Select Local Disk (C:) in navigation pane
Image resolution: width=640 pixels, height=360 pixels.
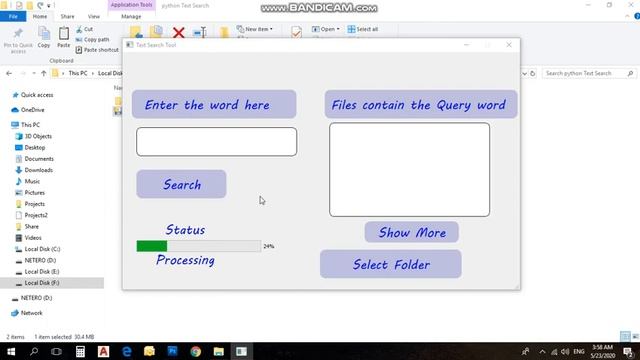tap(42, 249)
